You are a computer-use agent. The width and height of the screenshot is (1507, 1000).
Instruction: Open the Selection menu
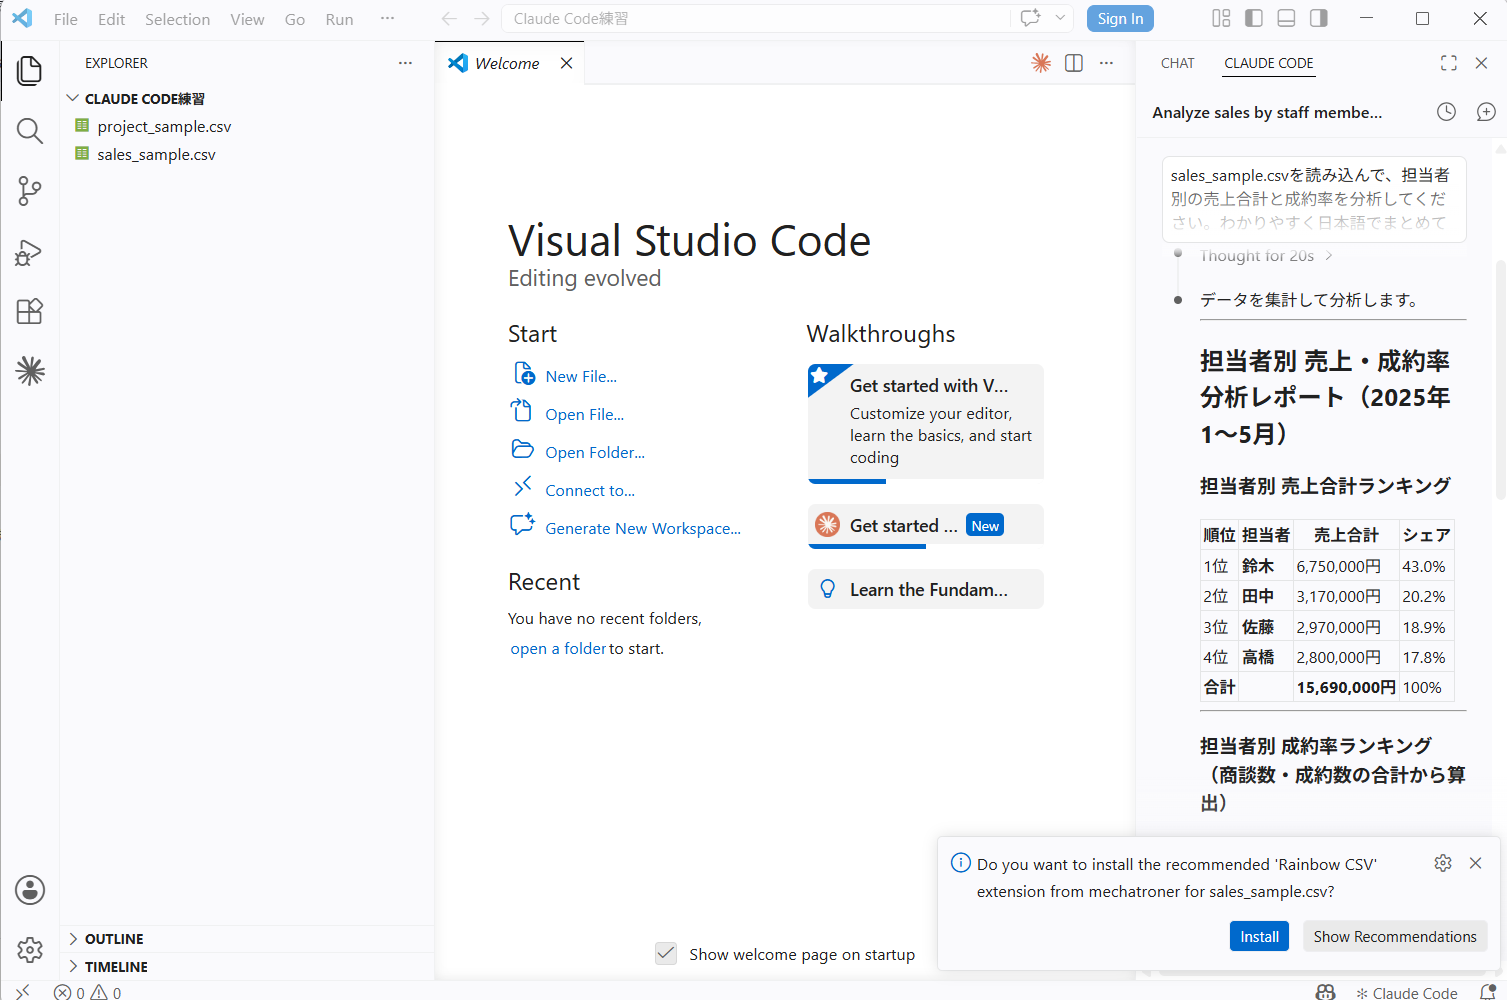point(178,19)
